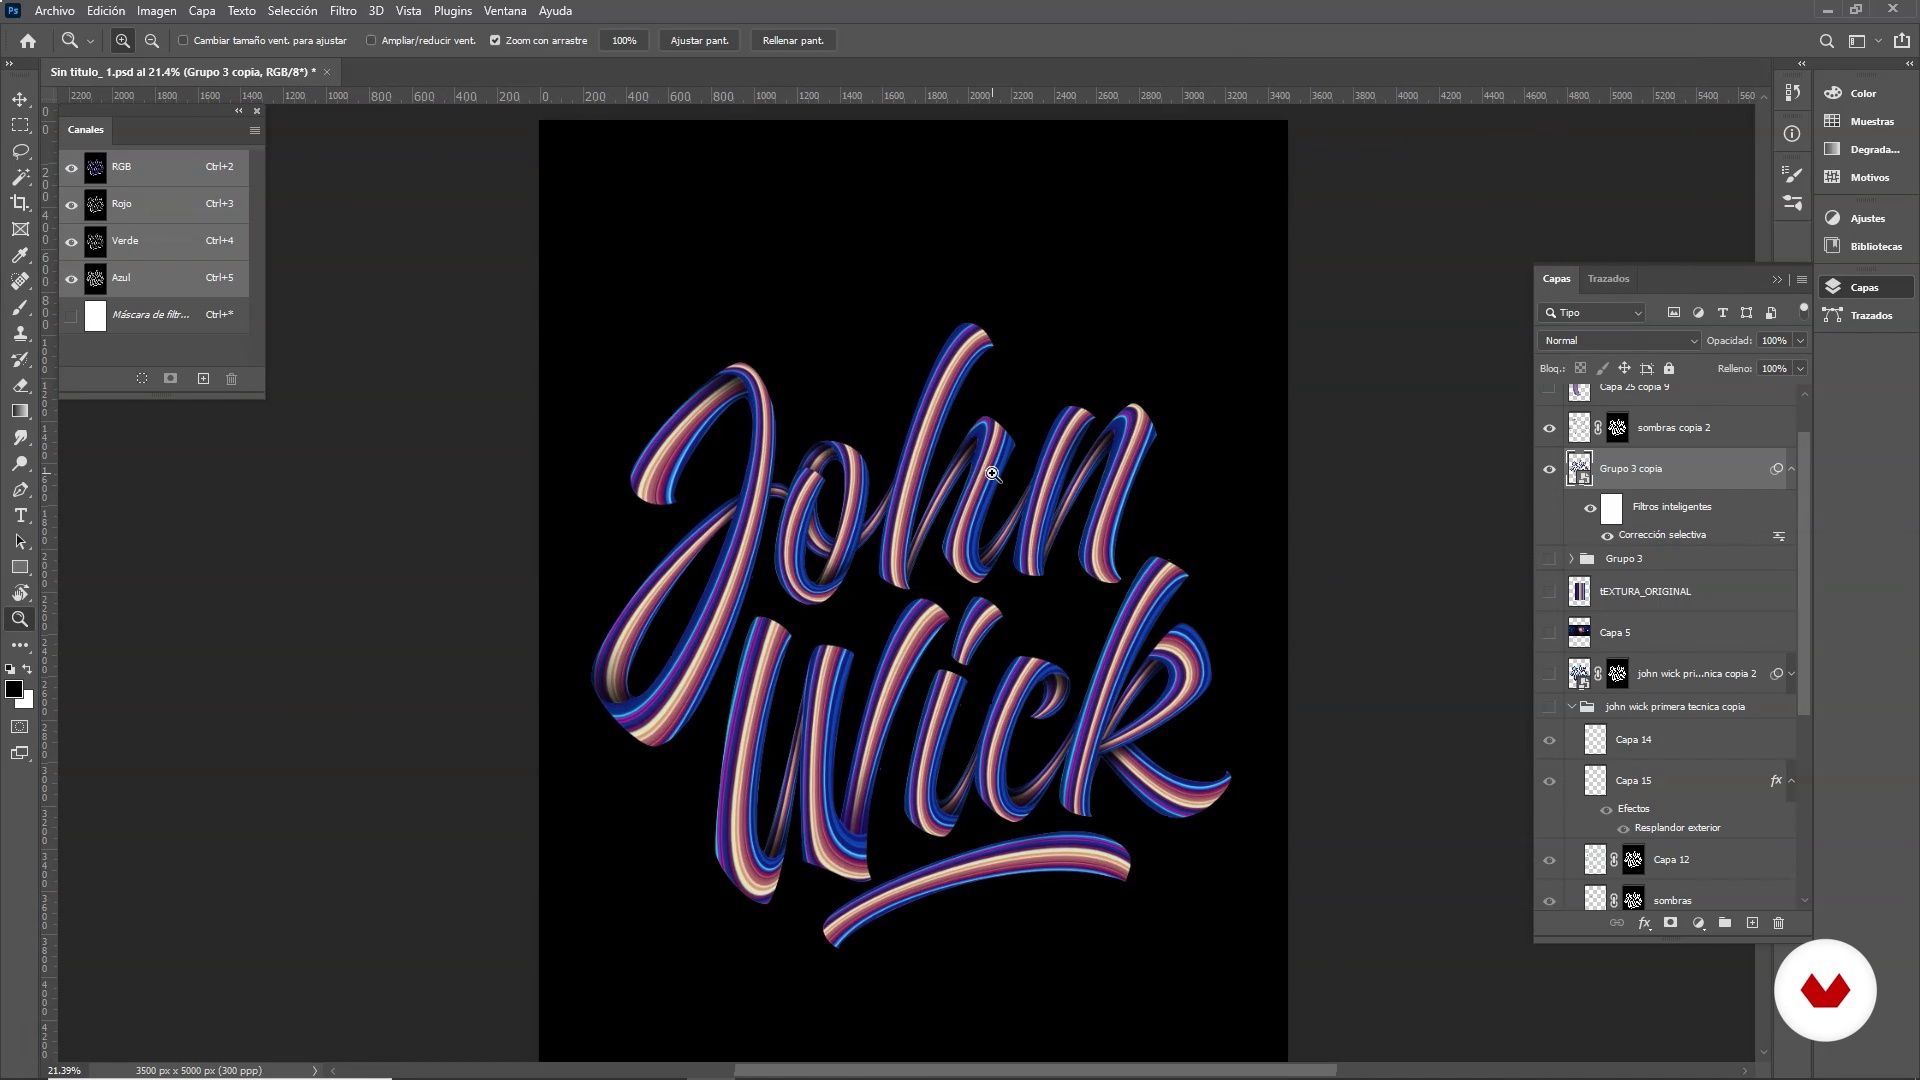Viewport: 1920px width, 1080px height.
Task: Open blend mode Normal dropdown
Action: pos(1619,341)
